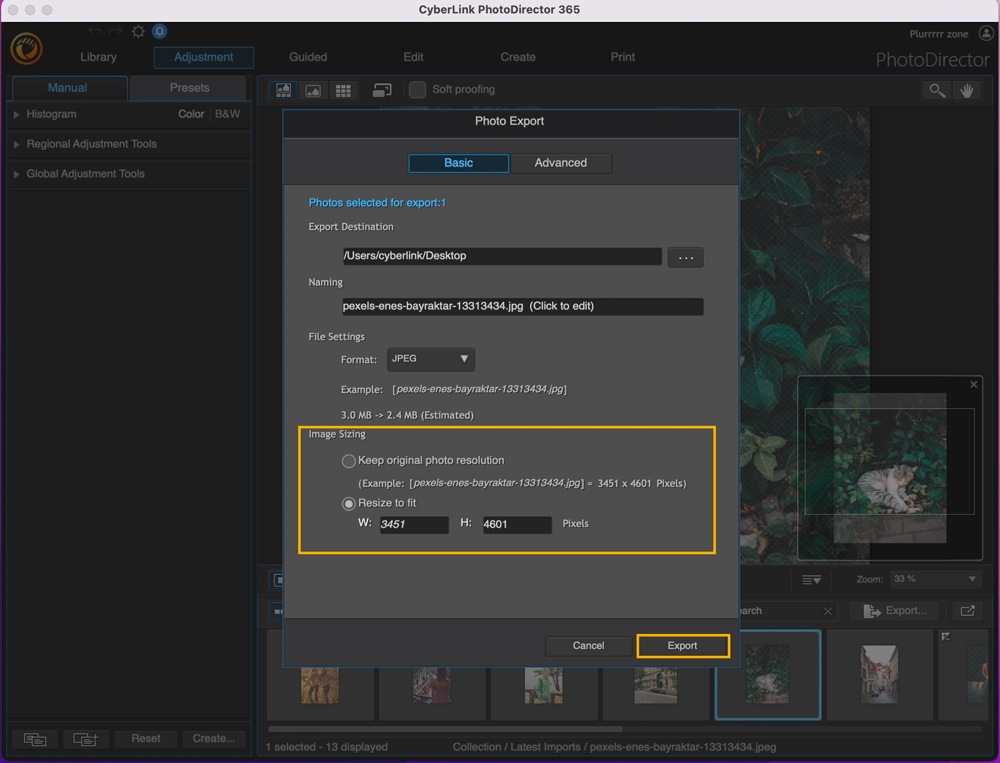Image resolution: width=1000 pixels, height=763 pixels.
Task: Click the file naming field to edit
Action: point(522,306)
